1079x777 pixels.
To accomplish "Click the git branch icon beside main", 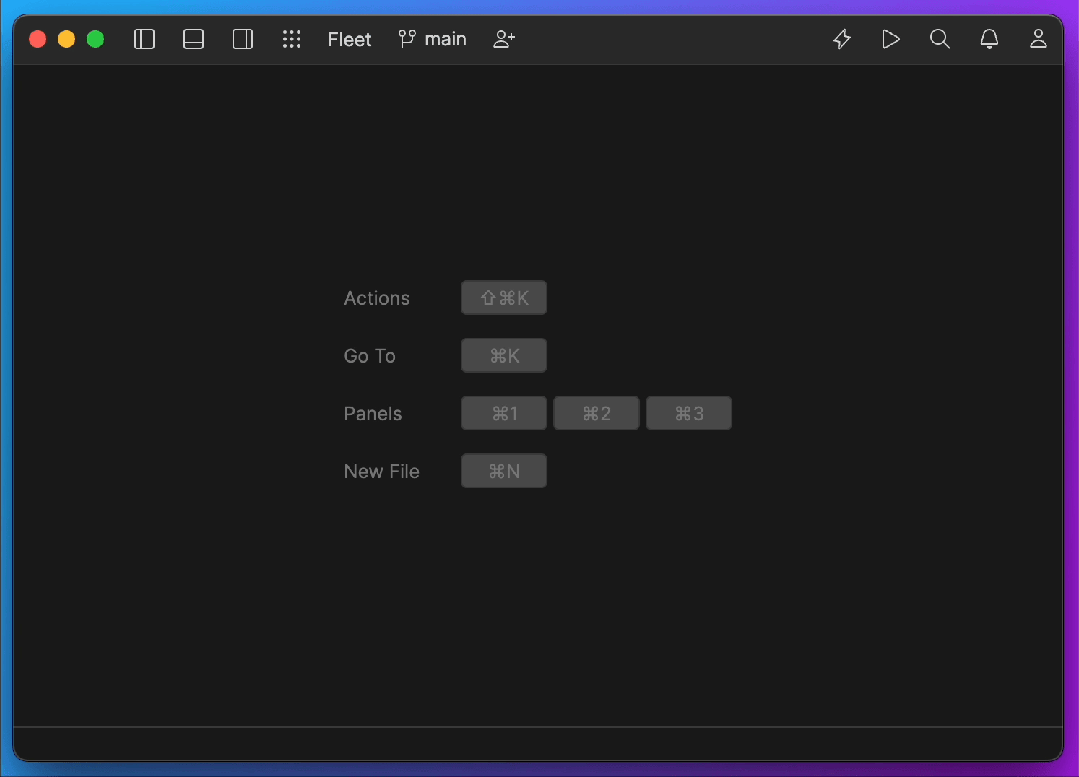I will (407, 39).
